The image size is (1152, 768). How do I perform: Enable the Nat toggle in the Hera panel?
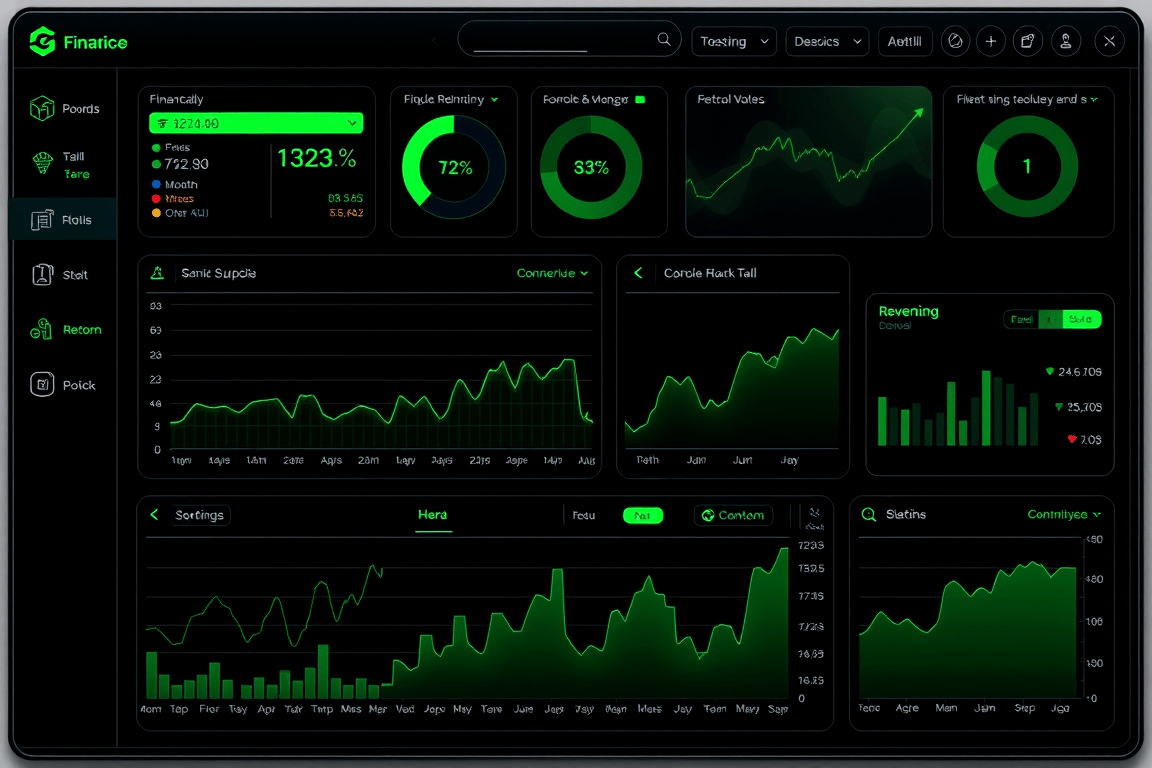(x=643, y=515)
